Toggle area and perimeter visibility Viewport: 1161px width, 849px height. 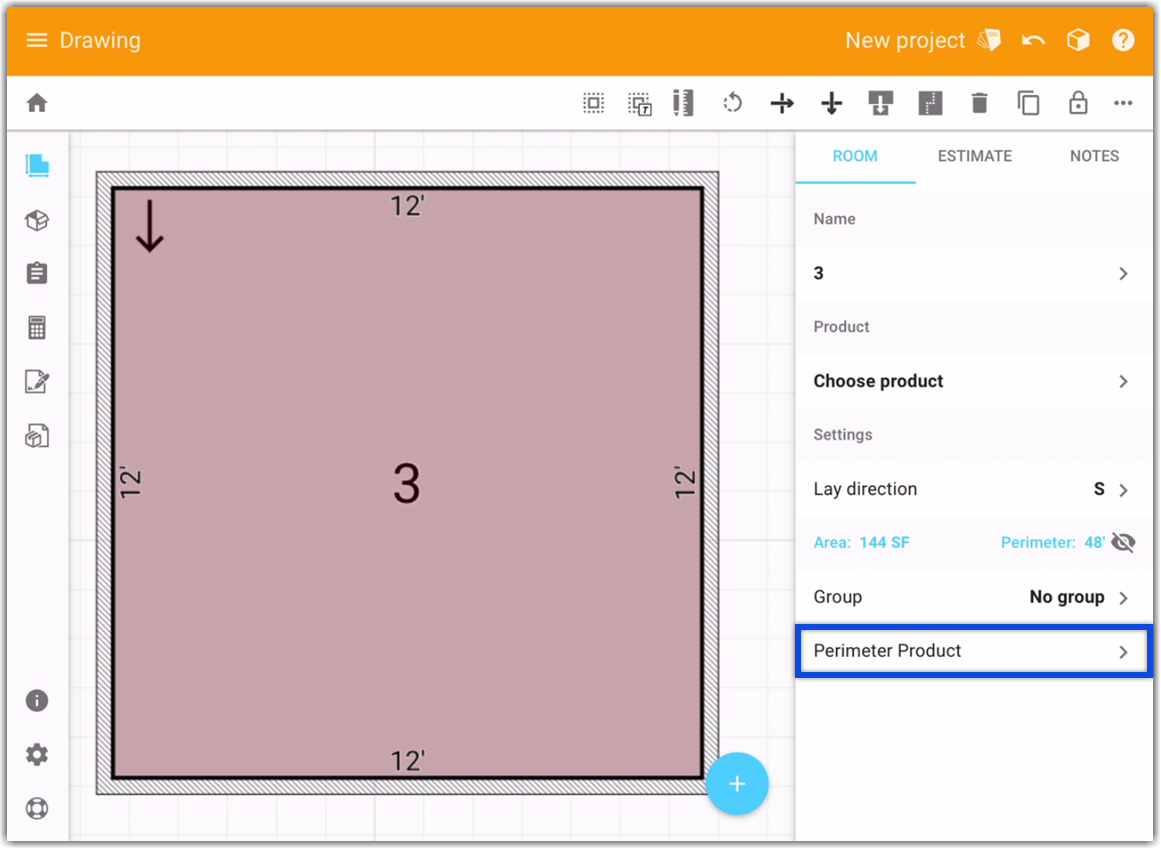tap(1123, 543)
